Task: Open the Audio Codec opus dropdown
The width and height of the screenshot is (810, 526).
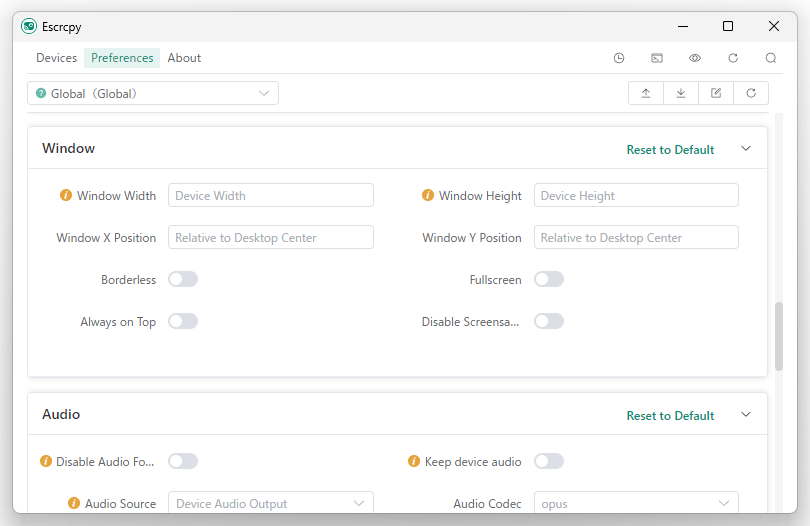Action: coord(636,503)
